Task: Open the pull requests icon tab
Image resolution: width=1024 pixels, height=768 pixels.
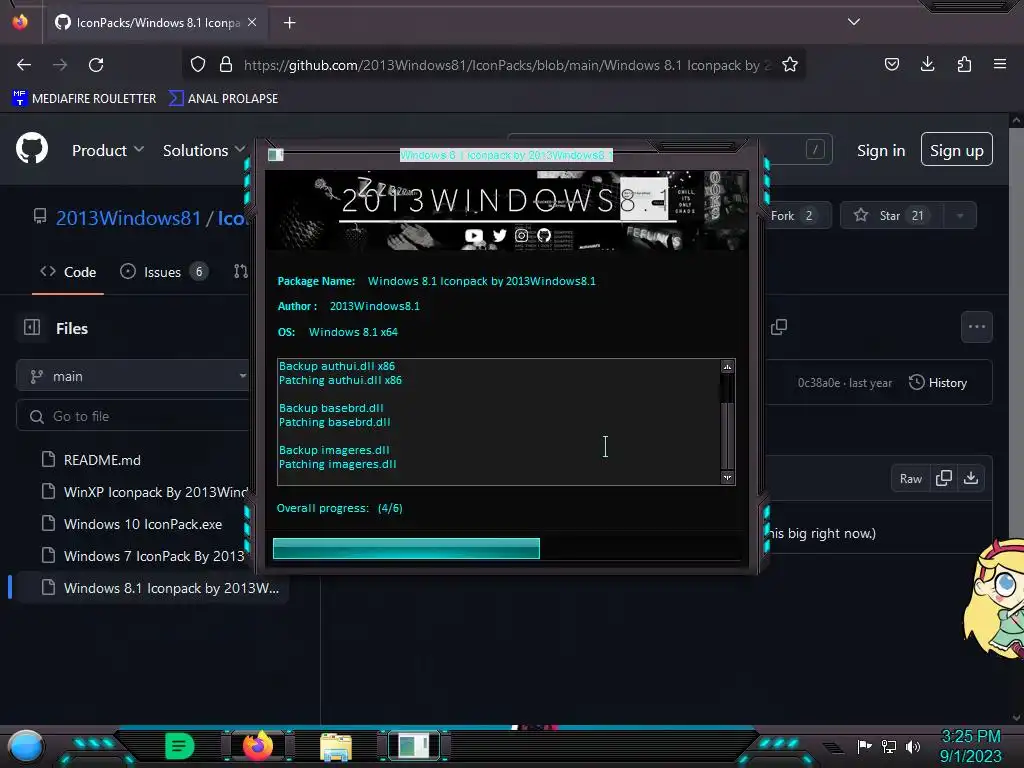Action: coord(241,272)
